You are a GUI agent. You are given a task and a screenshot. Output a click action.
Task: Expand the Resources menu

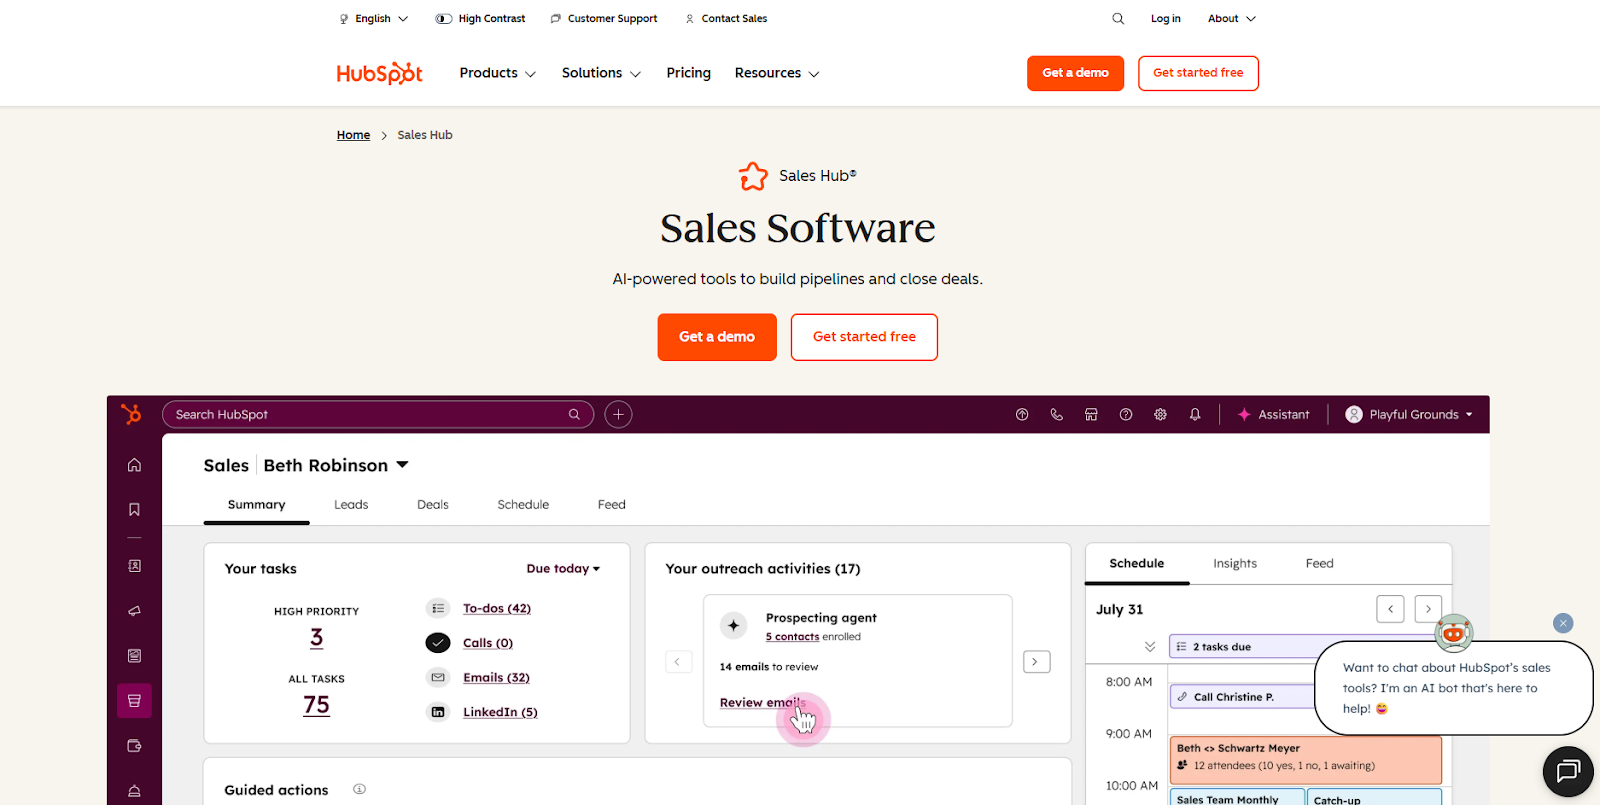point(777,73)
